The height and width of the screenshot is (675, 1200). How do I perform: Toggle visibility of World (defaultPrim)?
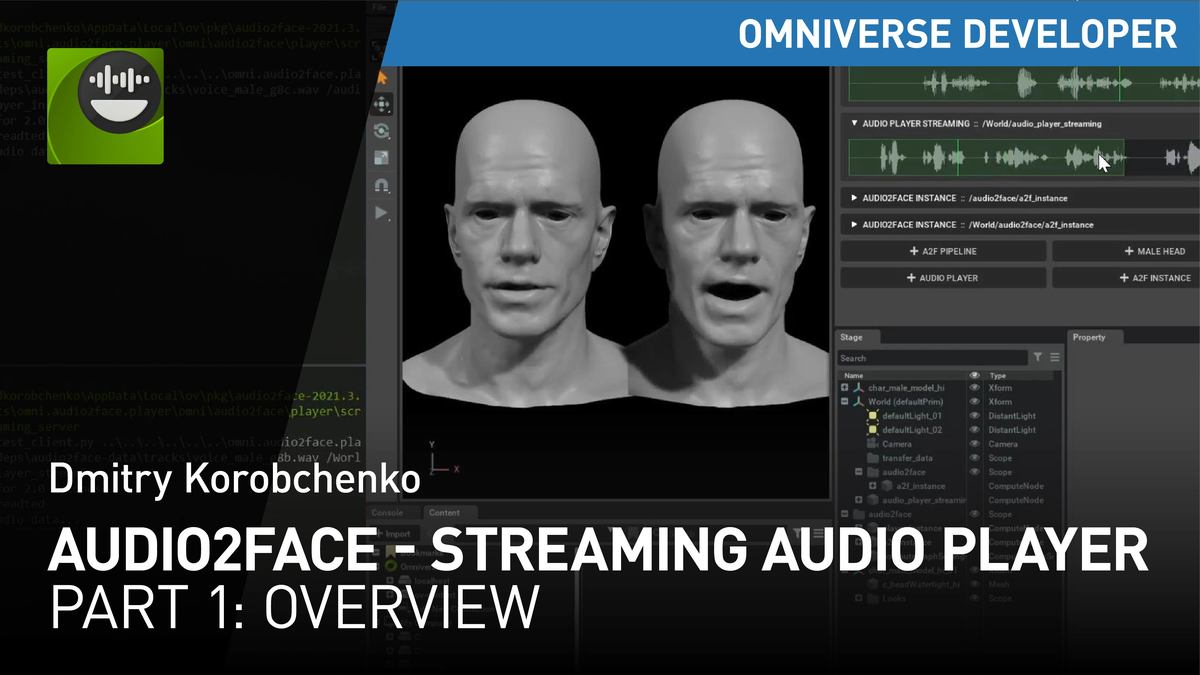point(975,402)
